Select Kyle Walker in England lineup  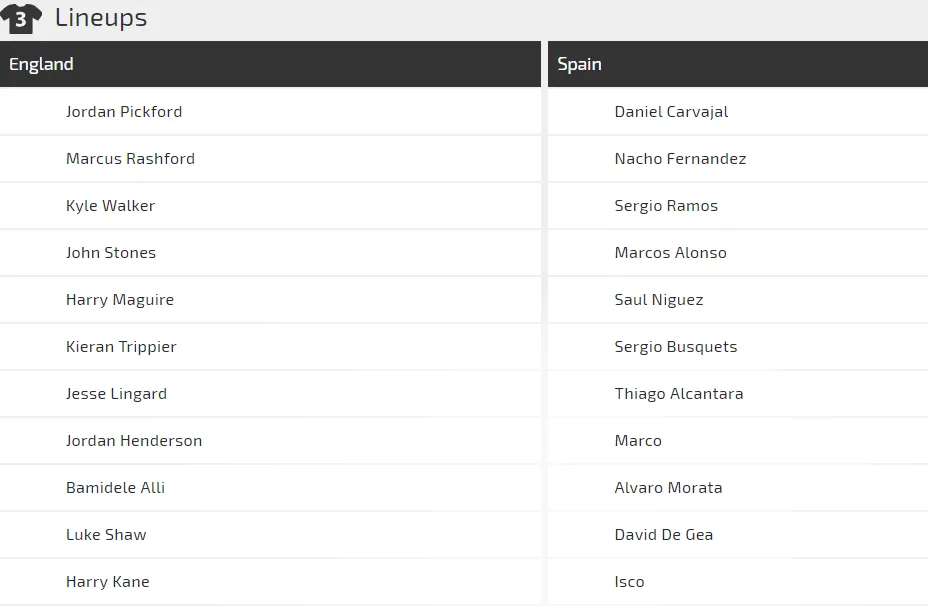point(110,206)
